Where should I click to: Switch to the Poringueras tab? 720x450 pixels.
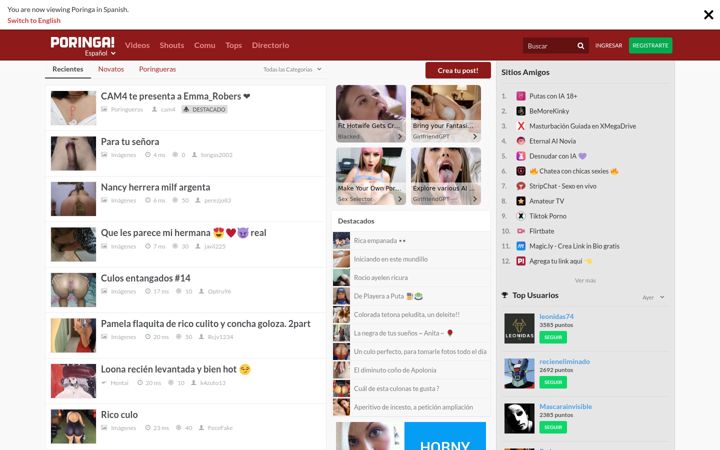pos(158,69)
